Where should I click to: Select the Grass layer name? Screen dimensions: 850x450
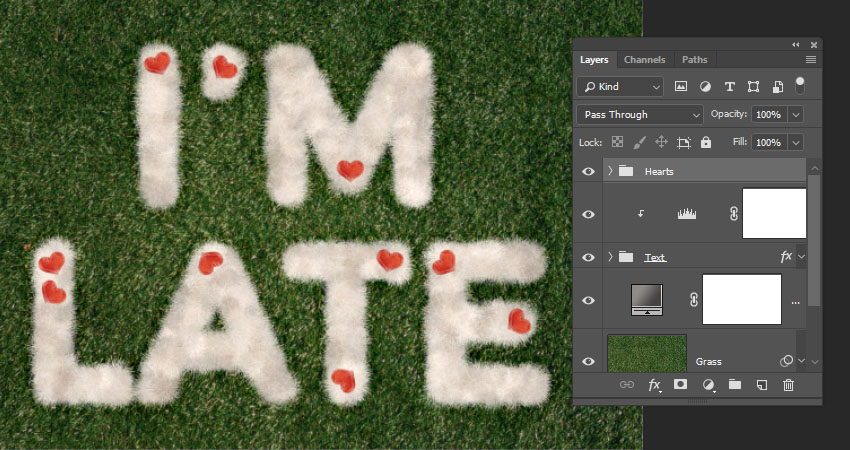tap(709, 362)
